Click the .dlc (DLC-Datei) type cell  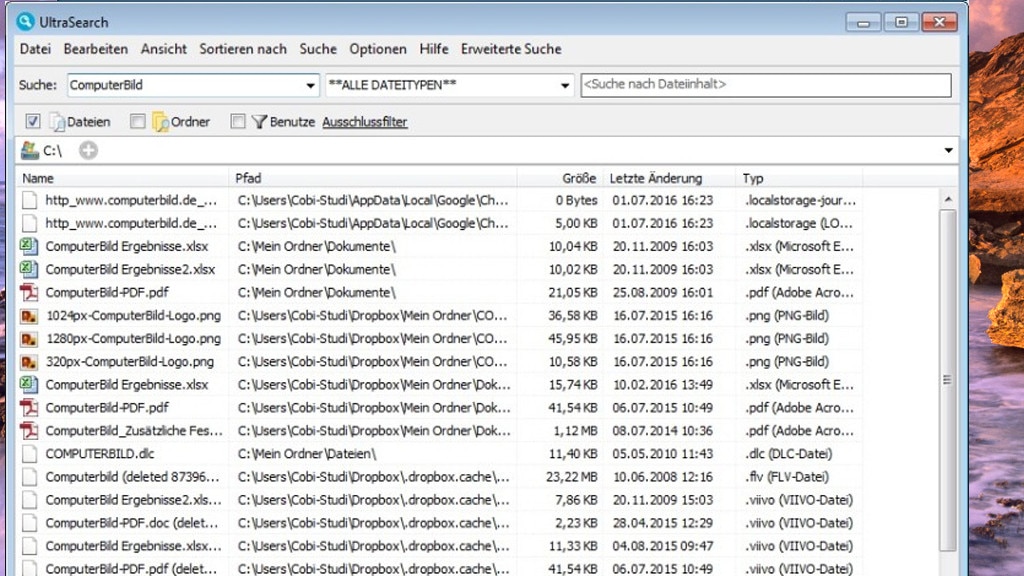coord(788,453)
